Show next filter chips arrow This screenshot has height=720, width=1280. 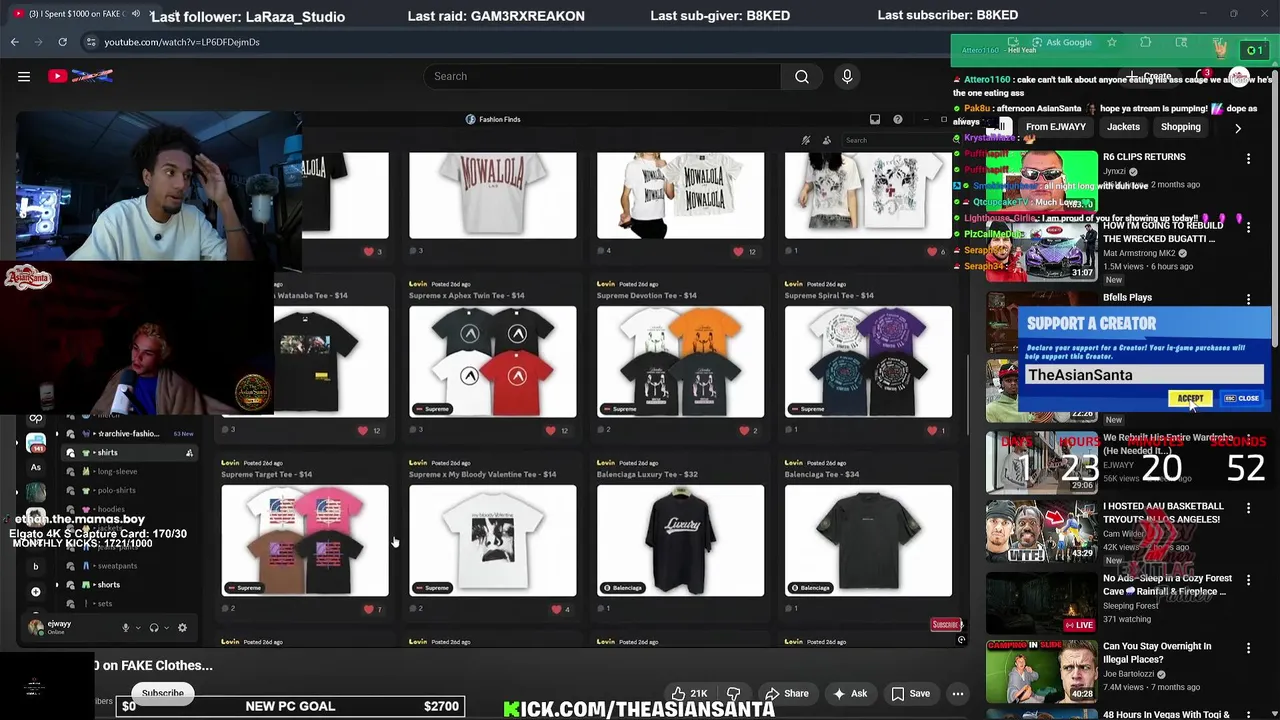pos(1237,128)
